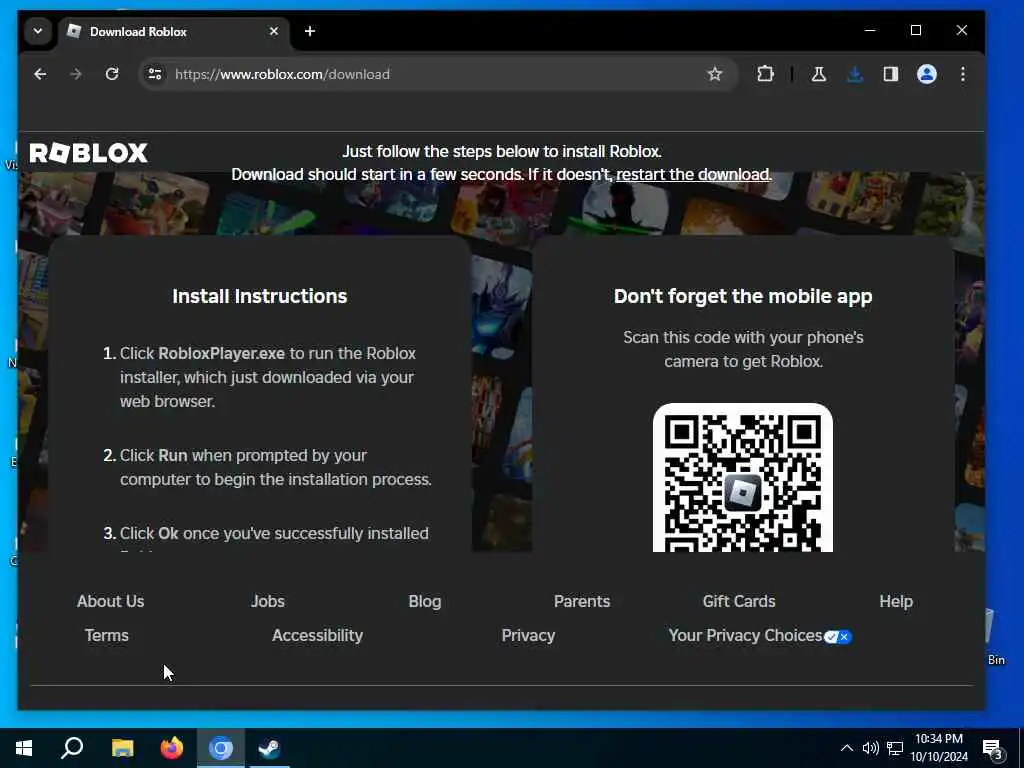Viewport: 1024px width, 768px height.
Task: Open the Extensions puzzle icon
Action: point(765,74)
